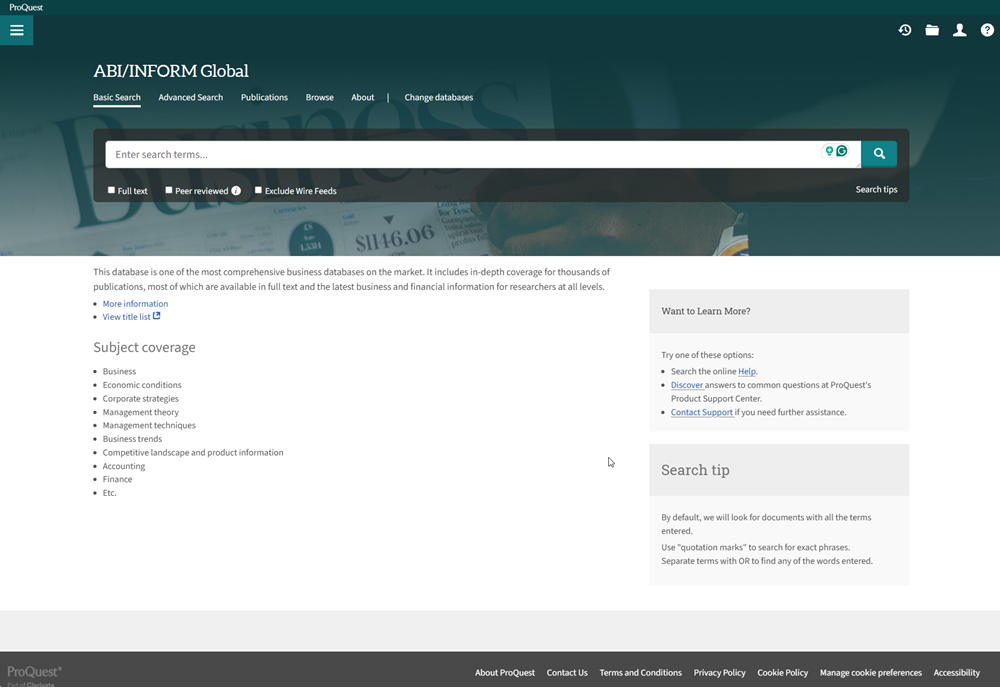Click the green Grammarly icon in search box

tap(842, 151)
